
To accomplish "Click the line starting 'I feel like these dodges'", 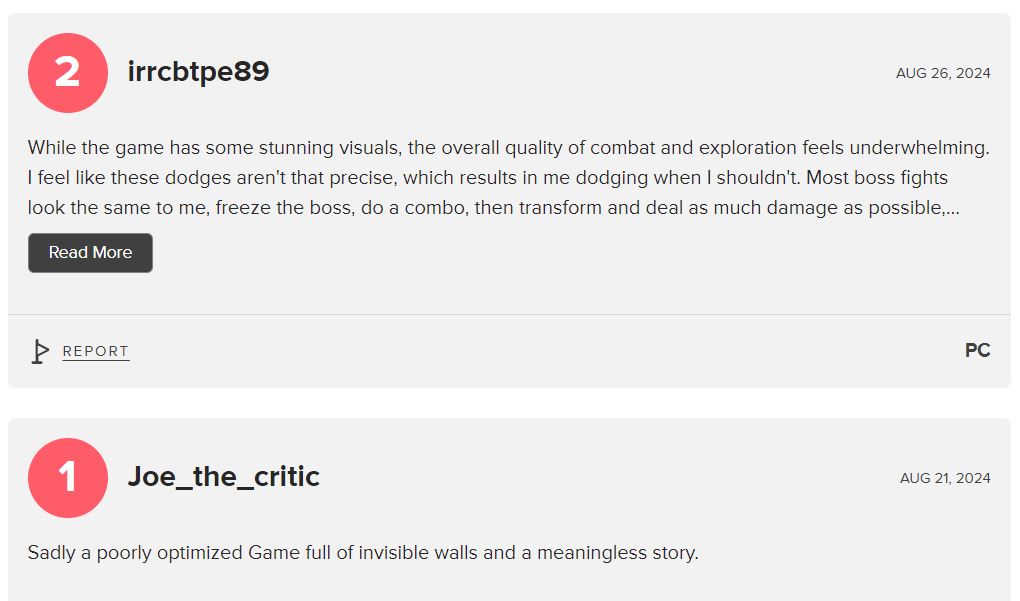I will (488, 178).
